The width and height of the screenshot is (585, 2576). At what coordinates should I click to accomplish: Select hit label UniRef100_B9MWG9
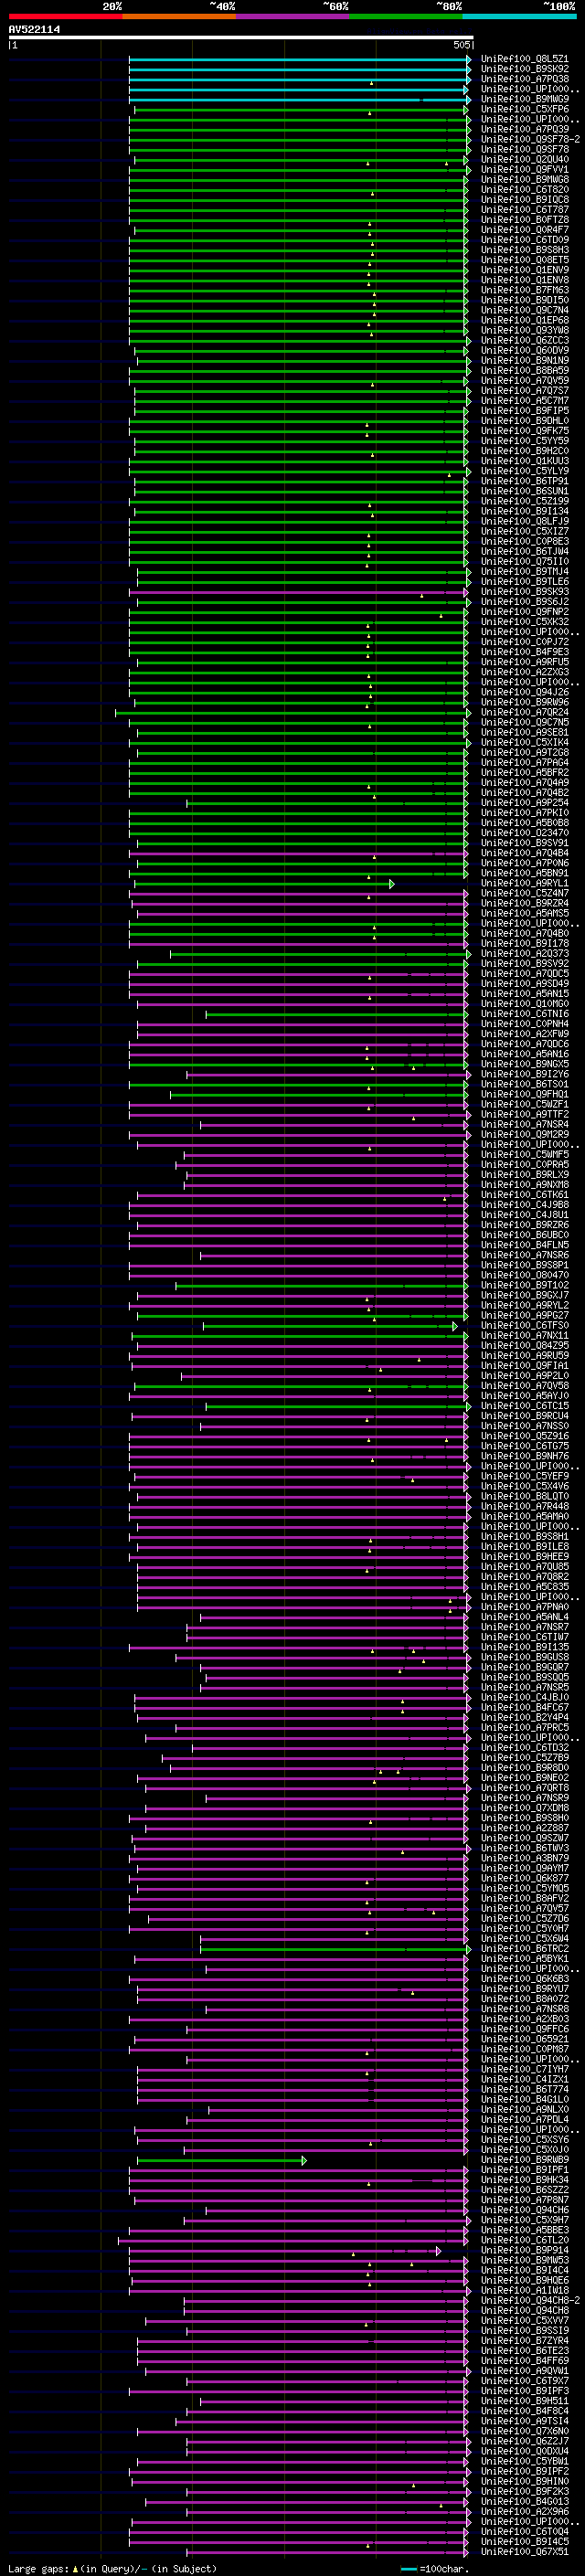pos(525,99)
